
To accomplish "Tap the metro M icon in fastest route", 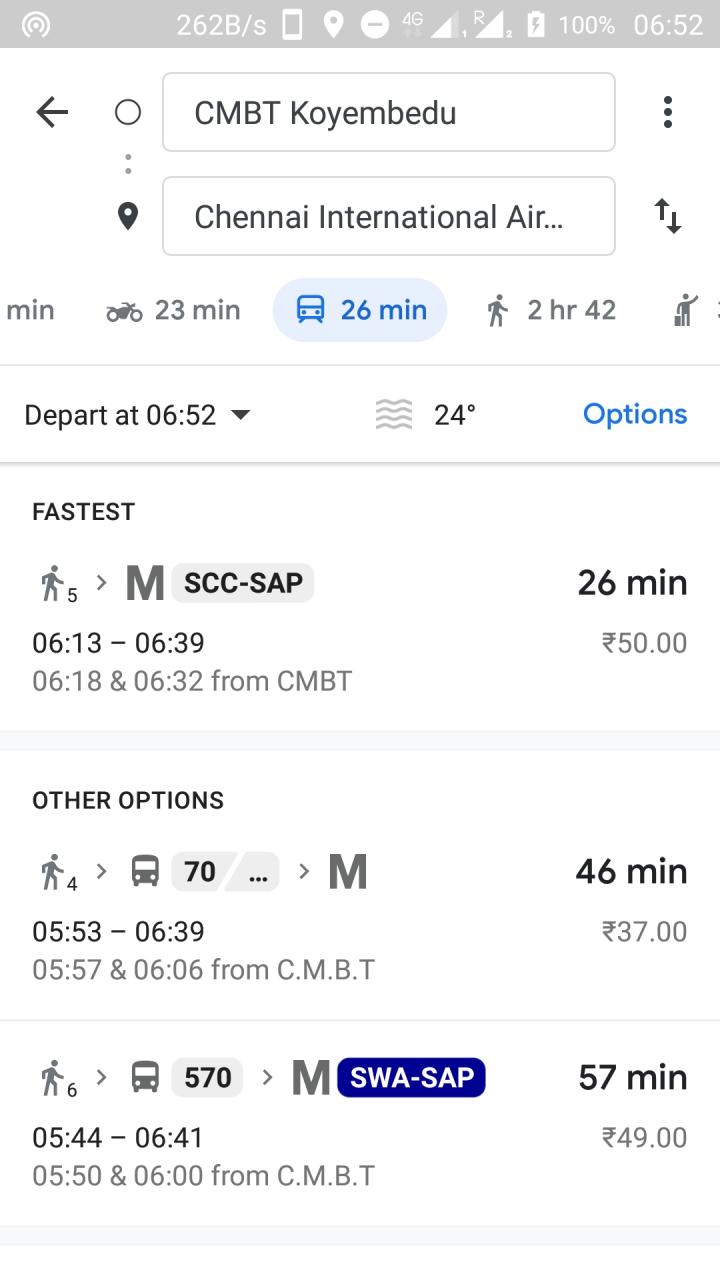I will tap(145, 583).
